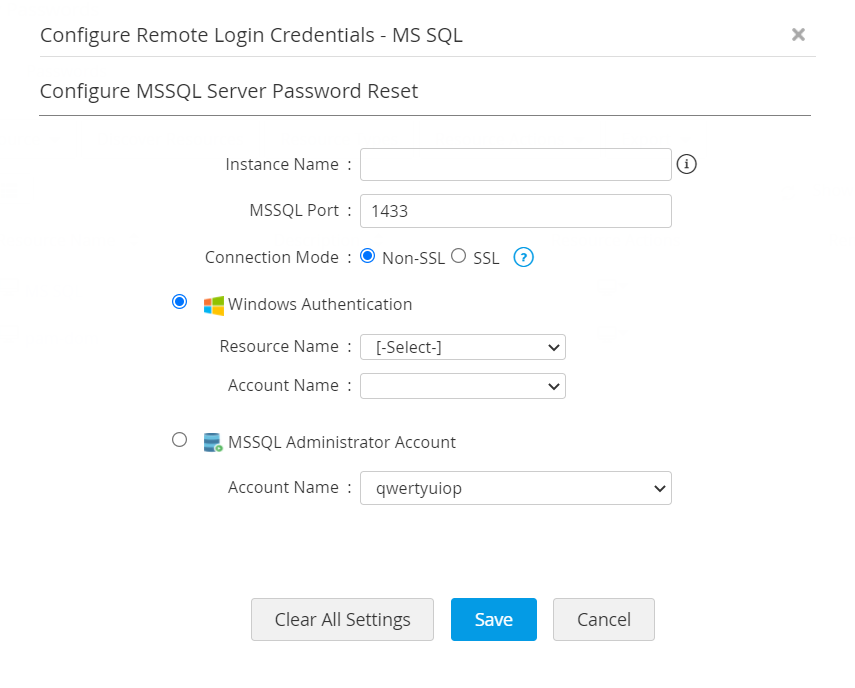Expand Windows Authentication Account Name dropdown
Image resolution: width=855 pixels, height=688 pixels.
point(463,386)
